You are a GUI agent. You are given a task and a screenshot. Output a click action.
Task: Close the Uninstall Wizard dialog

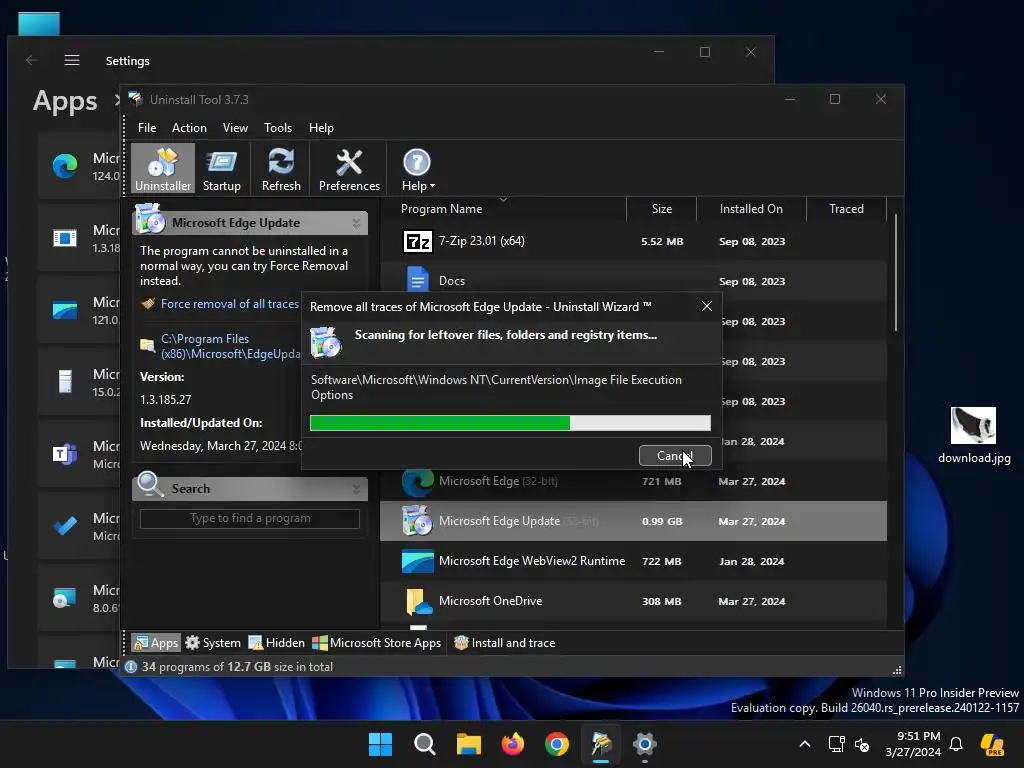tap(707, 306)
